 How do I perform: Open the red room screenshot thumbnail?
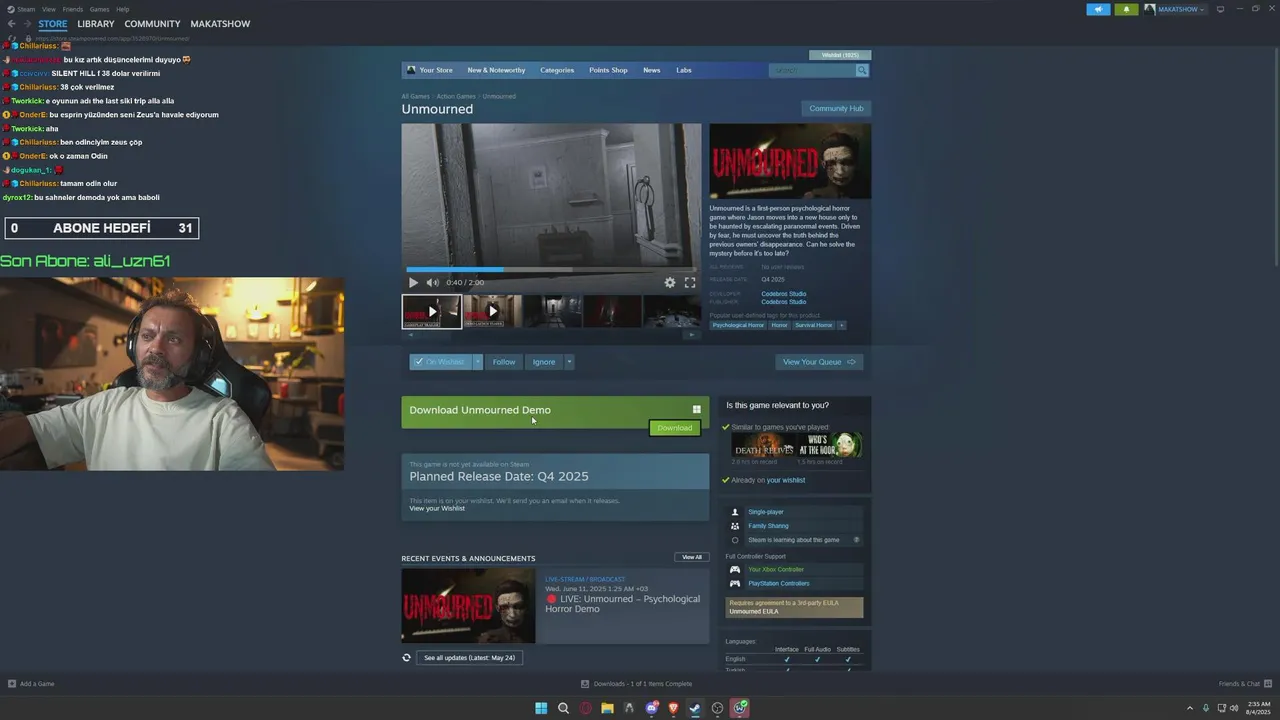[x=613, y=311]
